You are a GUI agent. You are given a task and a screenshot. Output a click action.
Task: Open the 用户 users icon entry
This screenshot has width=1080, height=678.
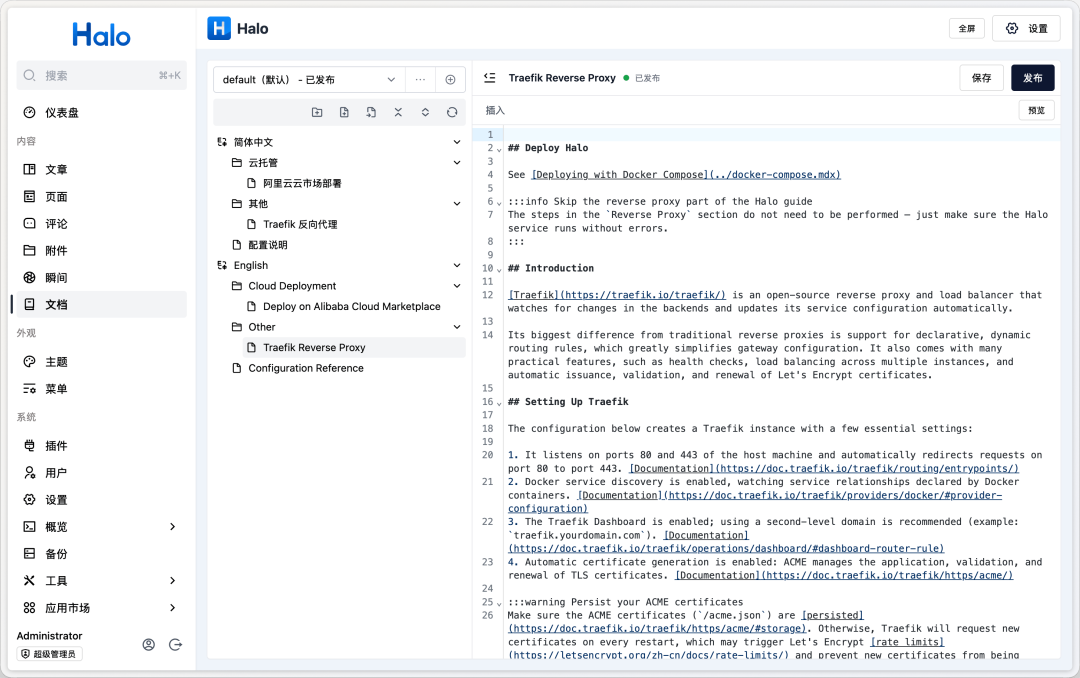(29, 473)
